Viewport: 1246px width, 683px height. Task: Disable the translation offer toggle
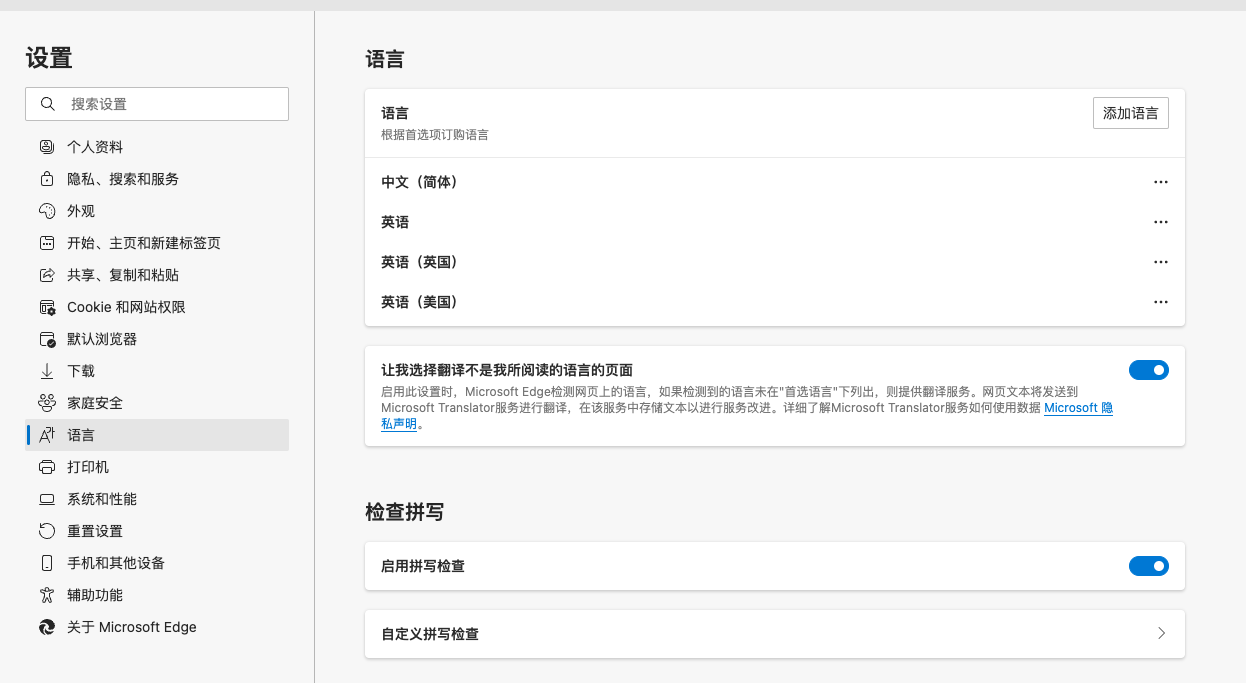(x=1149, y=369)
